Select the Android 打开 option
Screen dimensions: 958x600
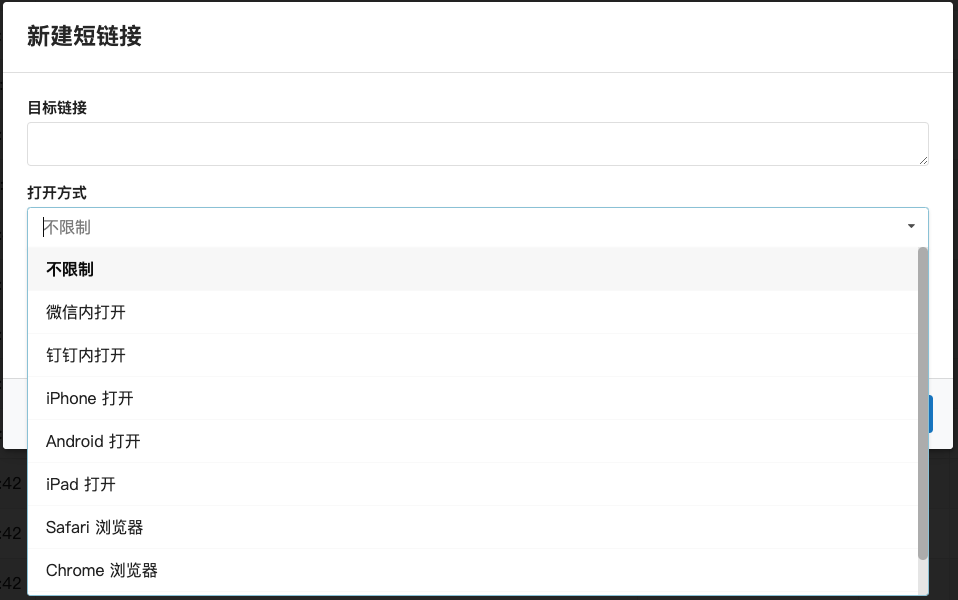point(92,441)
